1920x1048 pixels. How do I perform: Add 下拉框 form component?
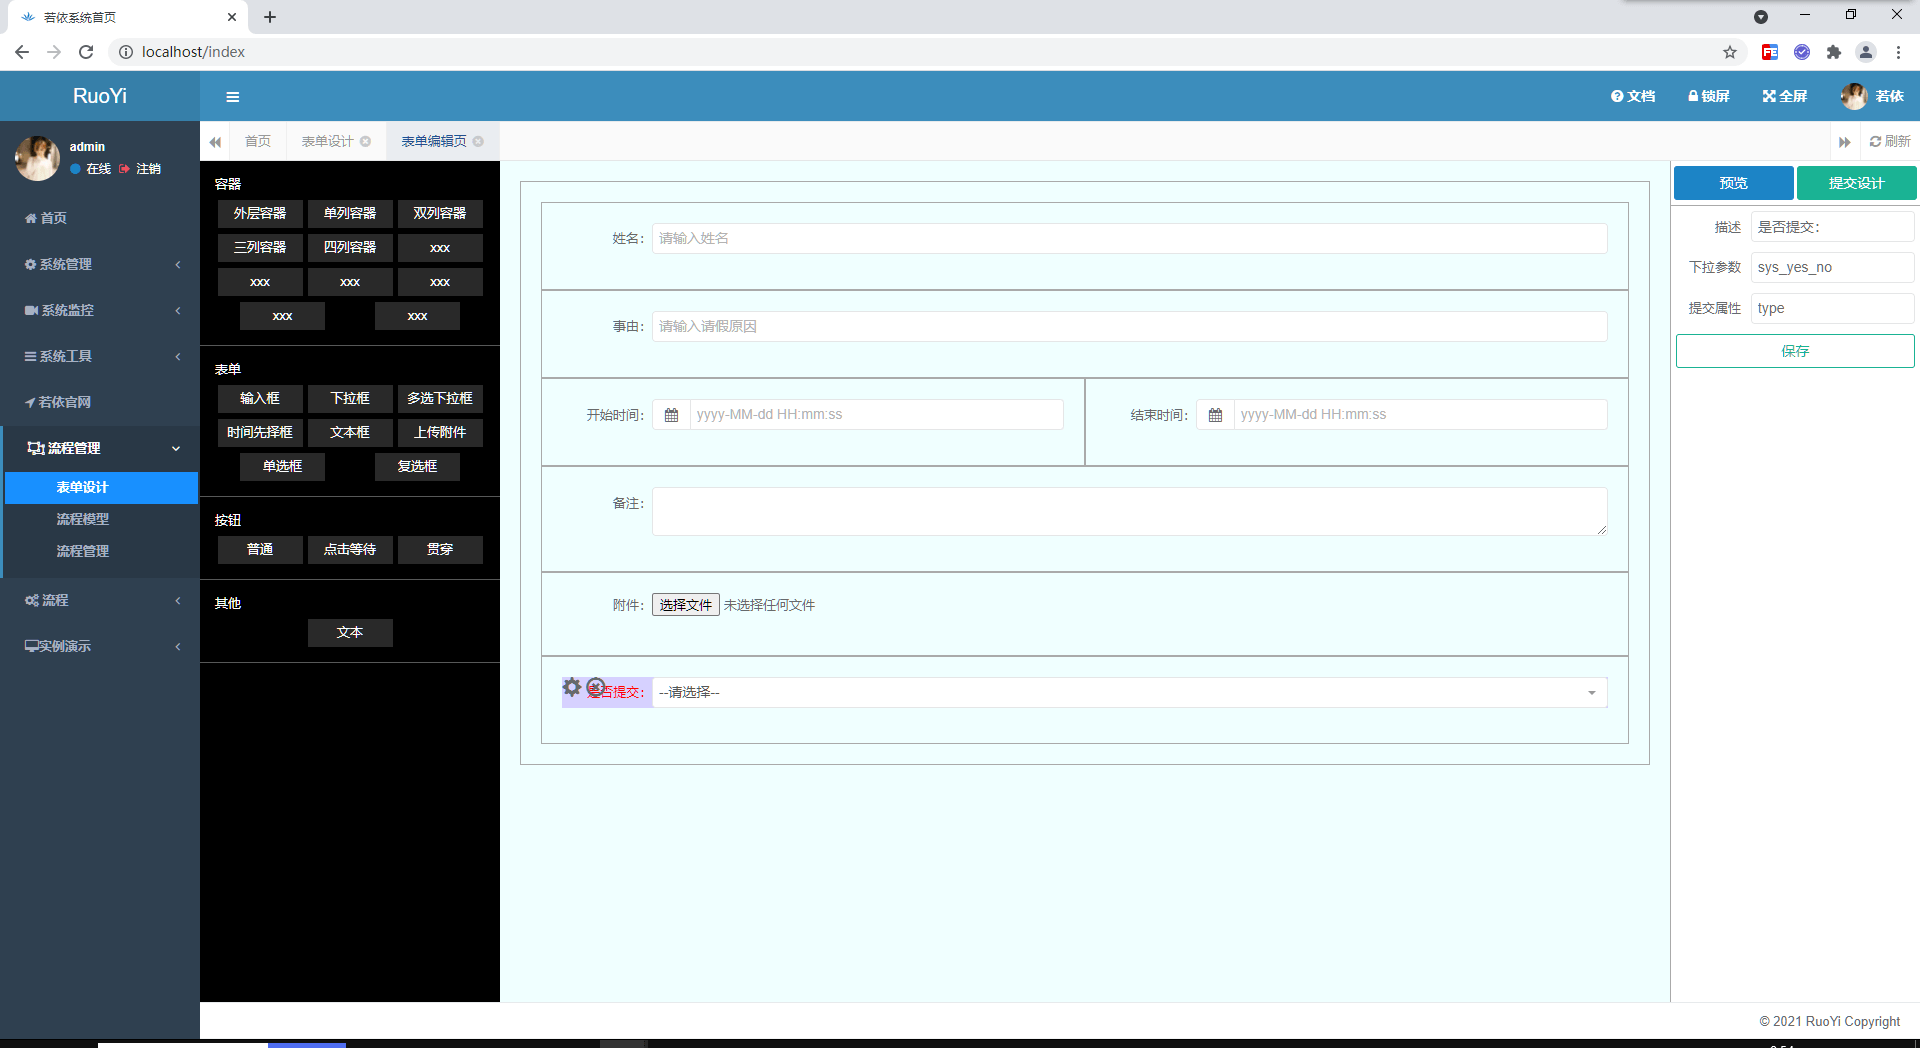tap(350, 399)
